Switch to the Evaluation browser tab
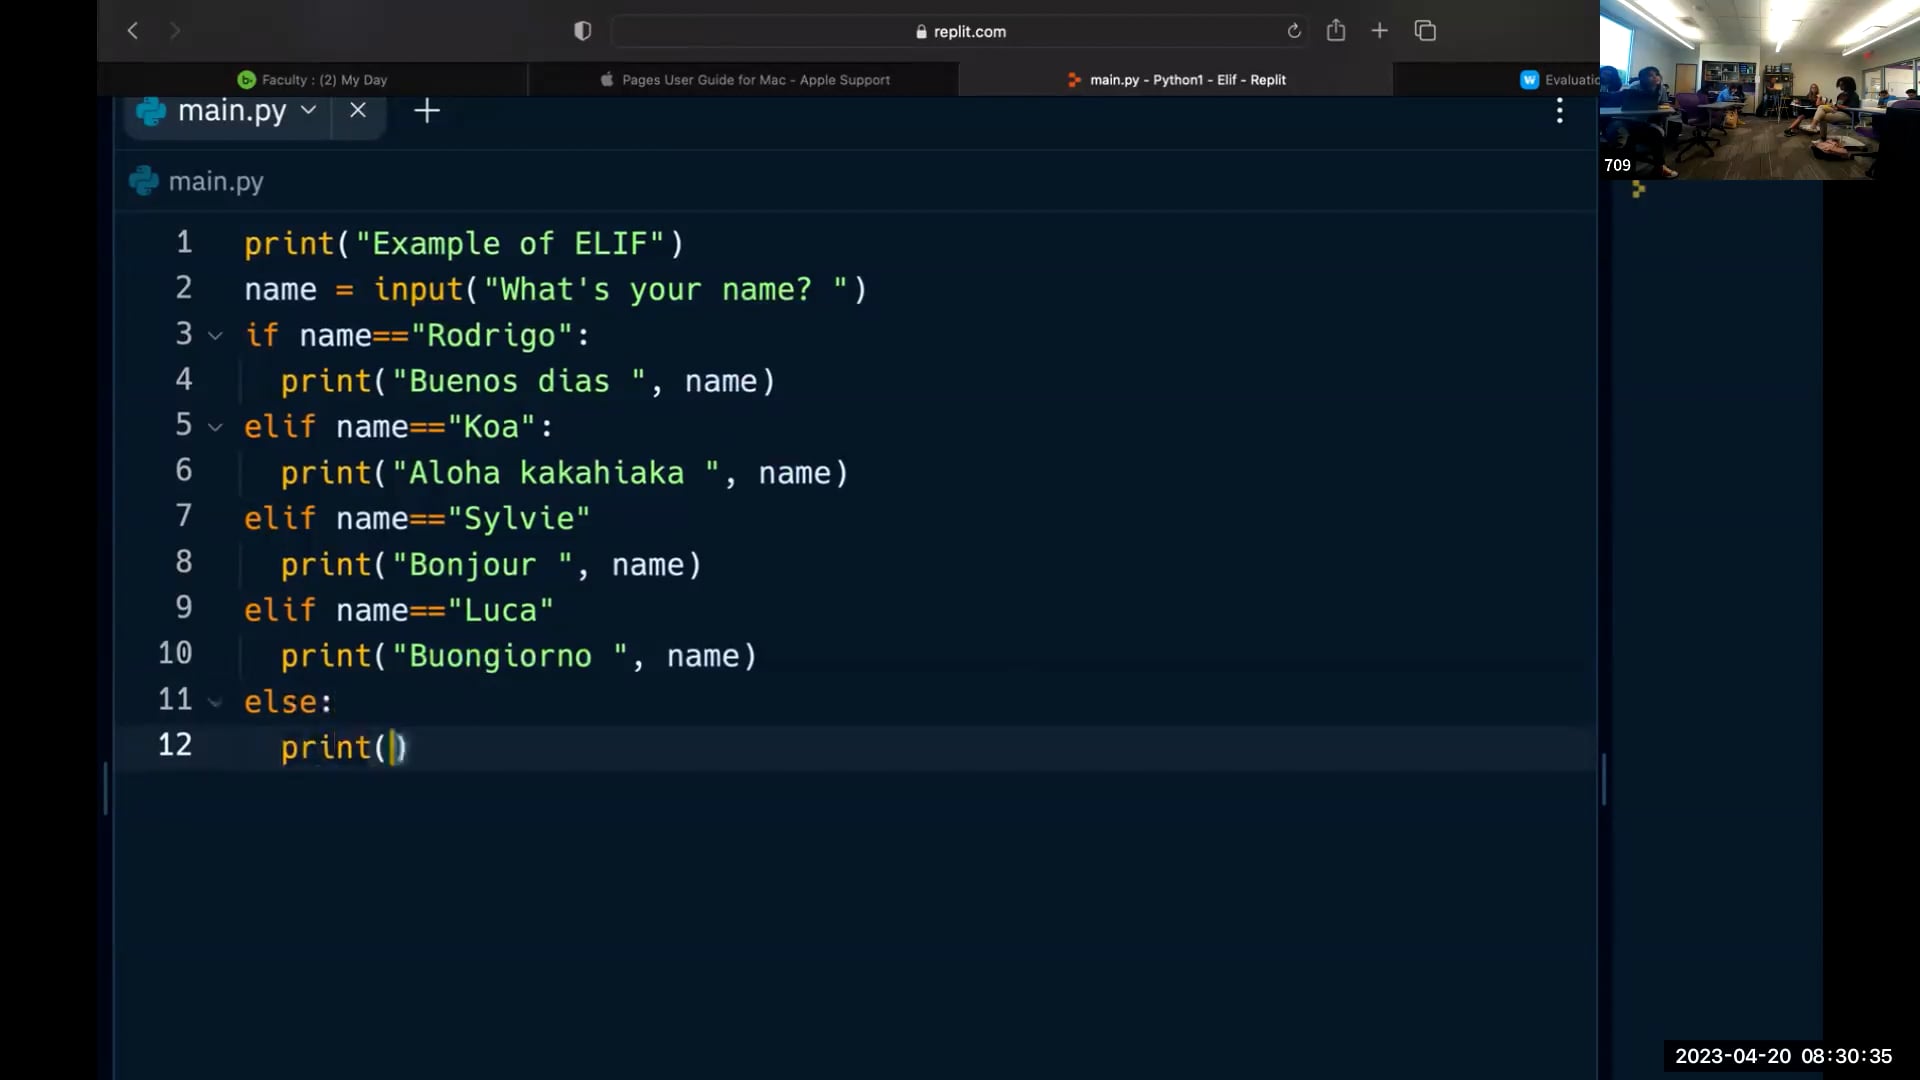Viewport: 1920px width, 1080px height. coord(1557,80)
